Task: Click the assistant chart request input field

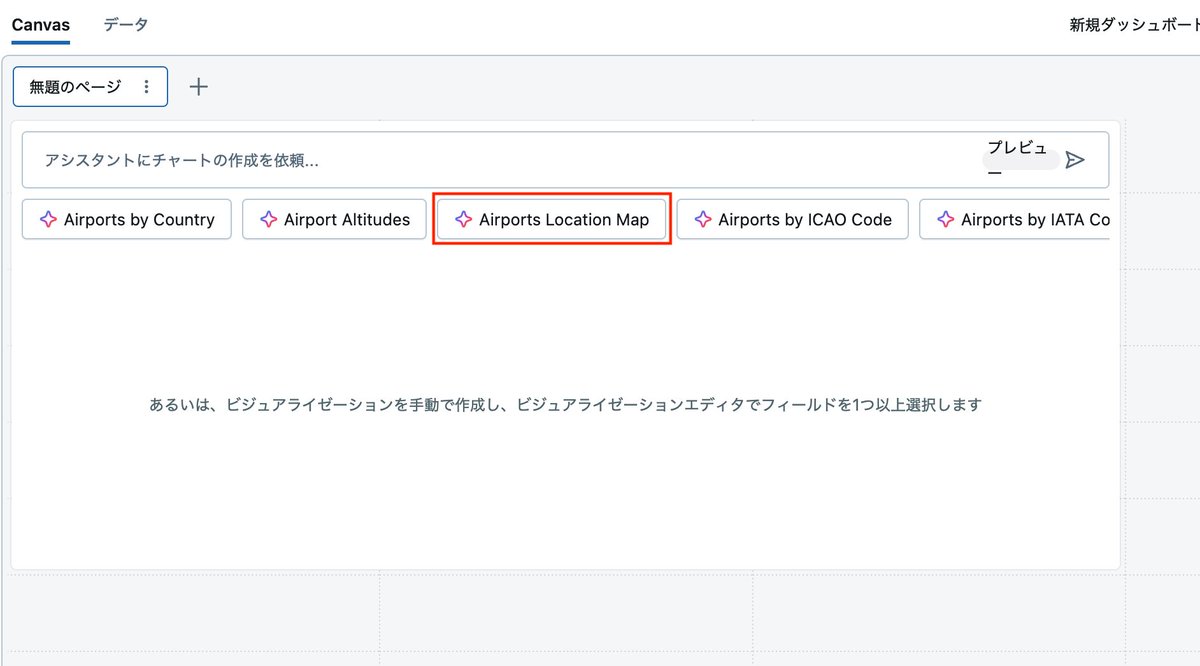Action: click(x=400, y=158)
